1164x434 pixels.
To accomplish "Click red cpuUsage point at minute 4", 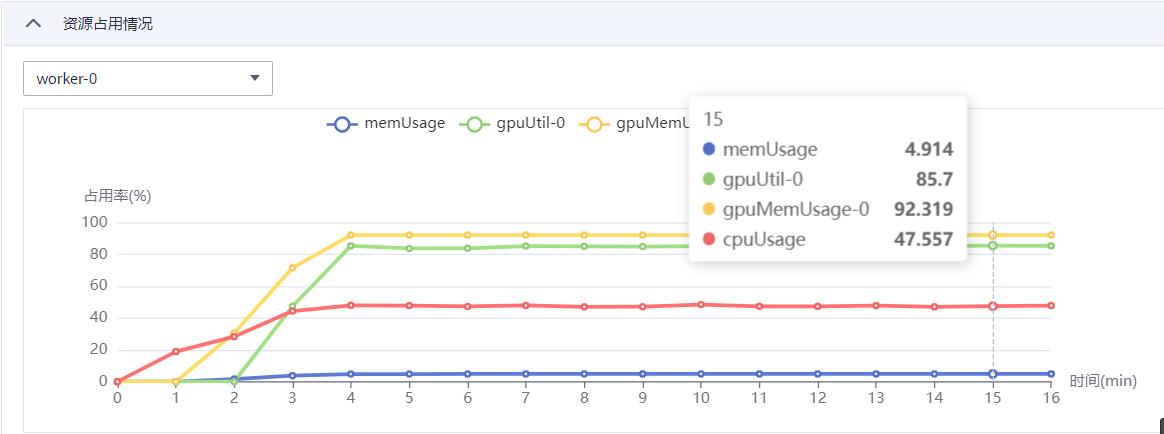I will [351, 305].
